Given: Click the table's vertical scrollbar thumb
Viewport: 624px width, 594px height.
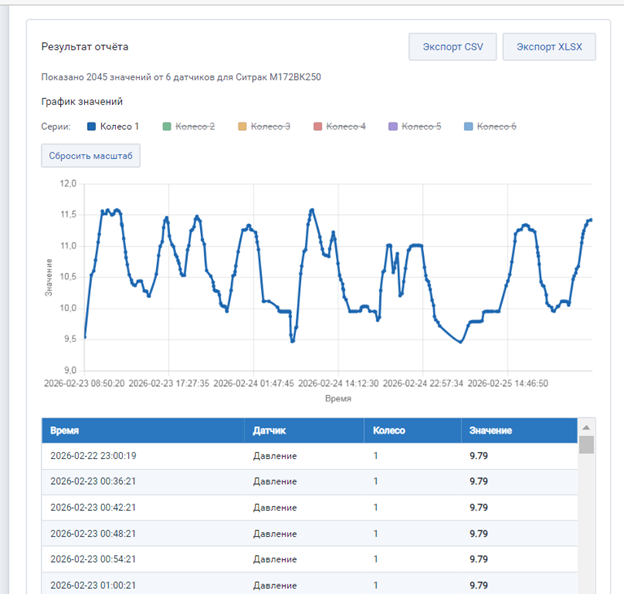Looking at the screenshot, I should click(586, 446).
